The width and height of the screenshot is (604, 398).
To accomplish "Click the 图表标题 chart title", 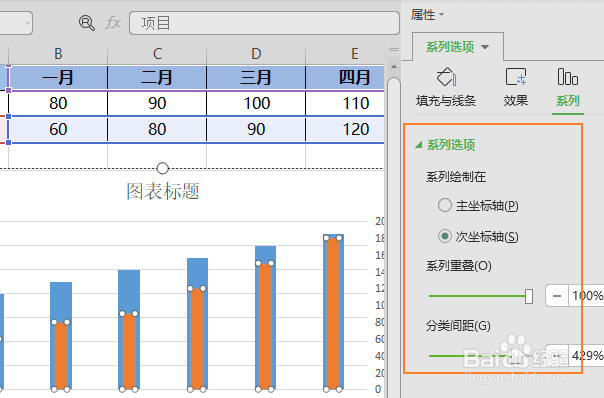I will coord(163,191).
